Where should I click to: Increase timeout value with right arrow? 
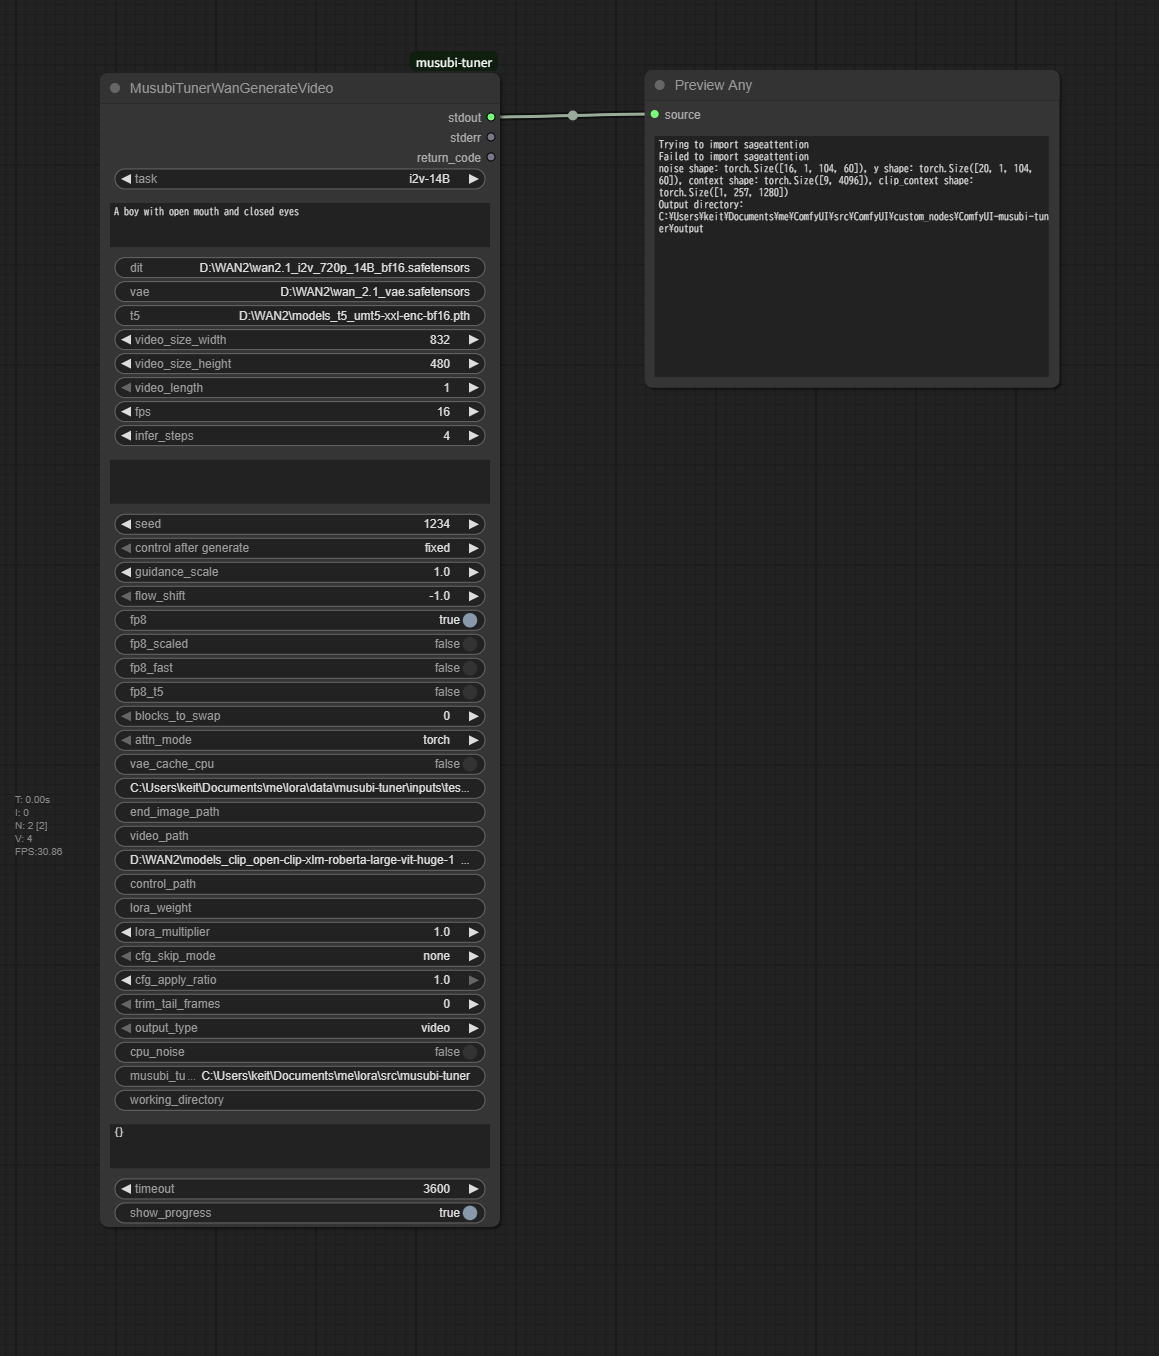[474, 1189]
